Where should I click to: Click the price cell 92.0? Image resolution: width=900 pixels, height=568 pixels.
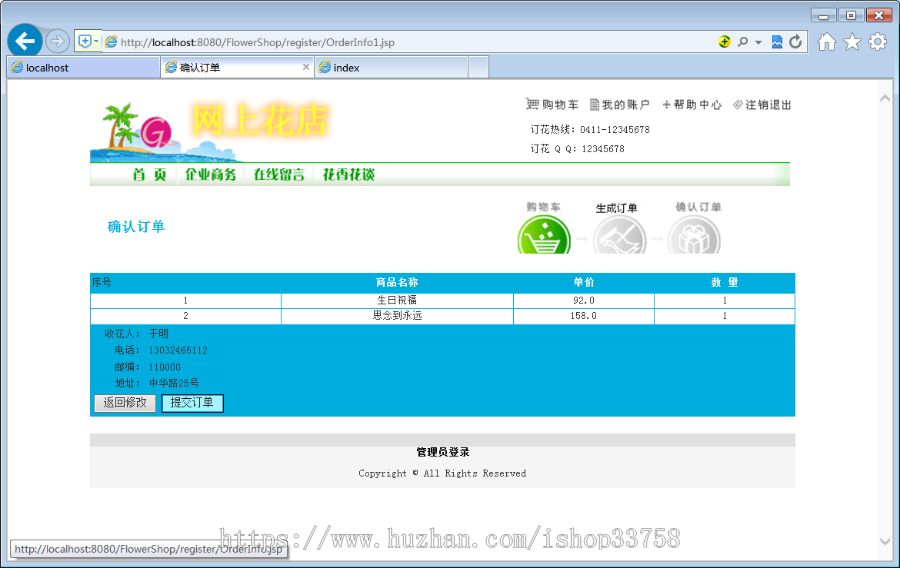(584, 300)
